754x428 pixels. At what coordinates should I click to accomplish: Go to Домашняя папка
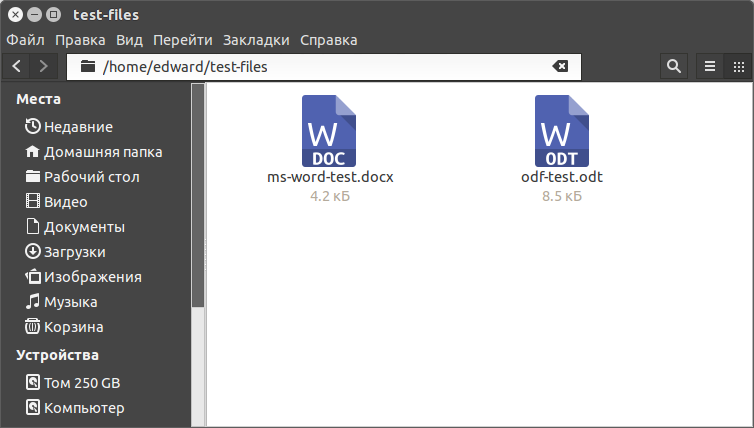[103, 152]
